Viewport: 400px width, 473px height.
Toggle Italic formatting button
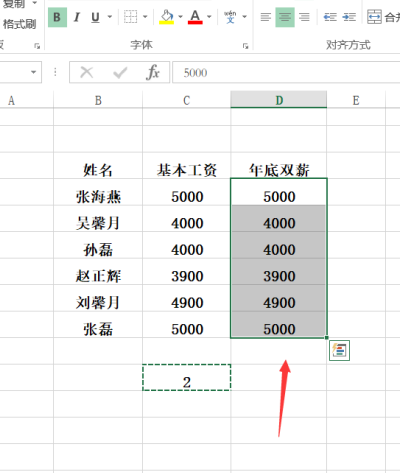click(x=77, y=17)
